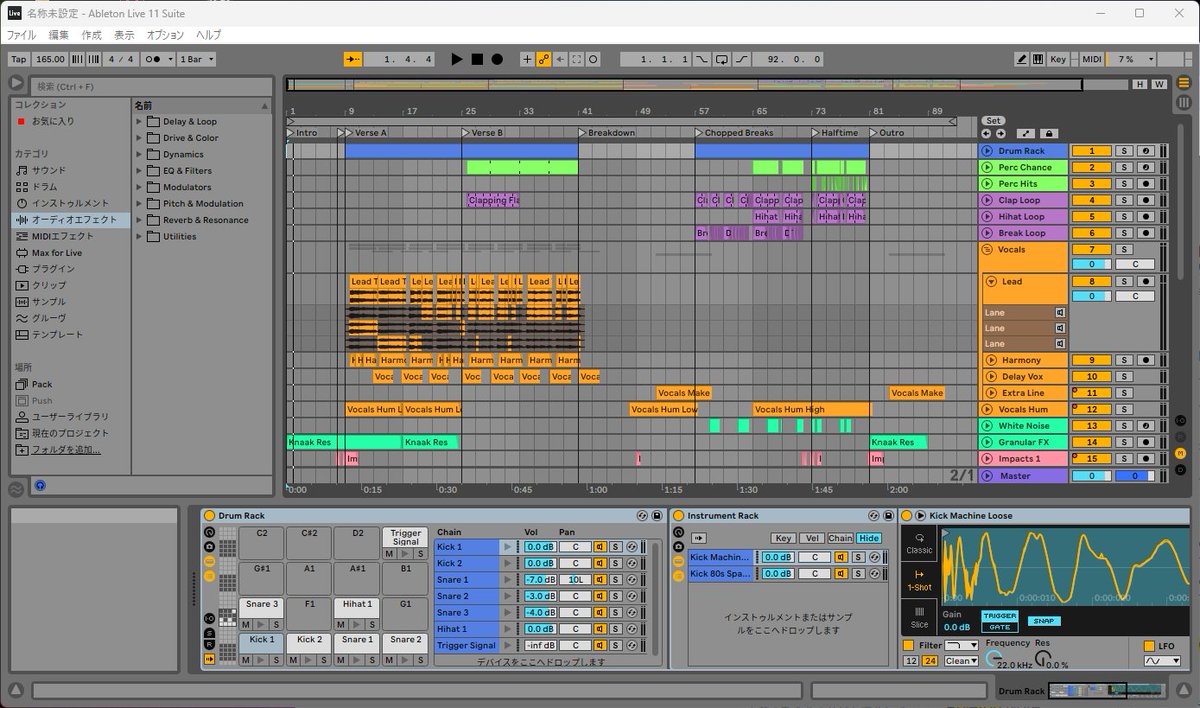Toggle track activator 2 for Perc Chance
Image resolution: width=1200 pixels, height=708 pixels.
(1091, 167)
